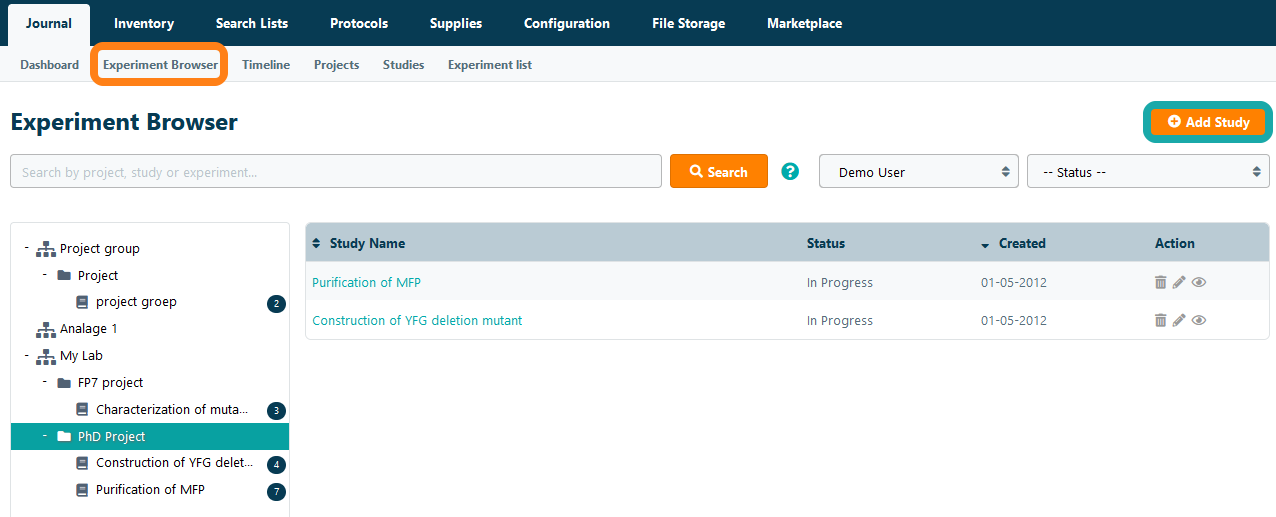Switch to the Inventory tab

tap(143, 23)
